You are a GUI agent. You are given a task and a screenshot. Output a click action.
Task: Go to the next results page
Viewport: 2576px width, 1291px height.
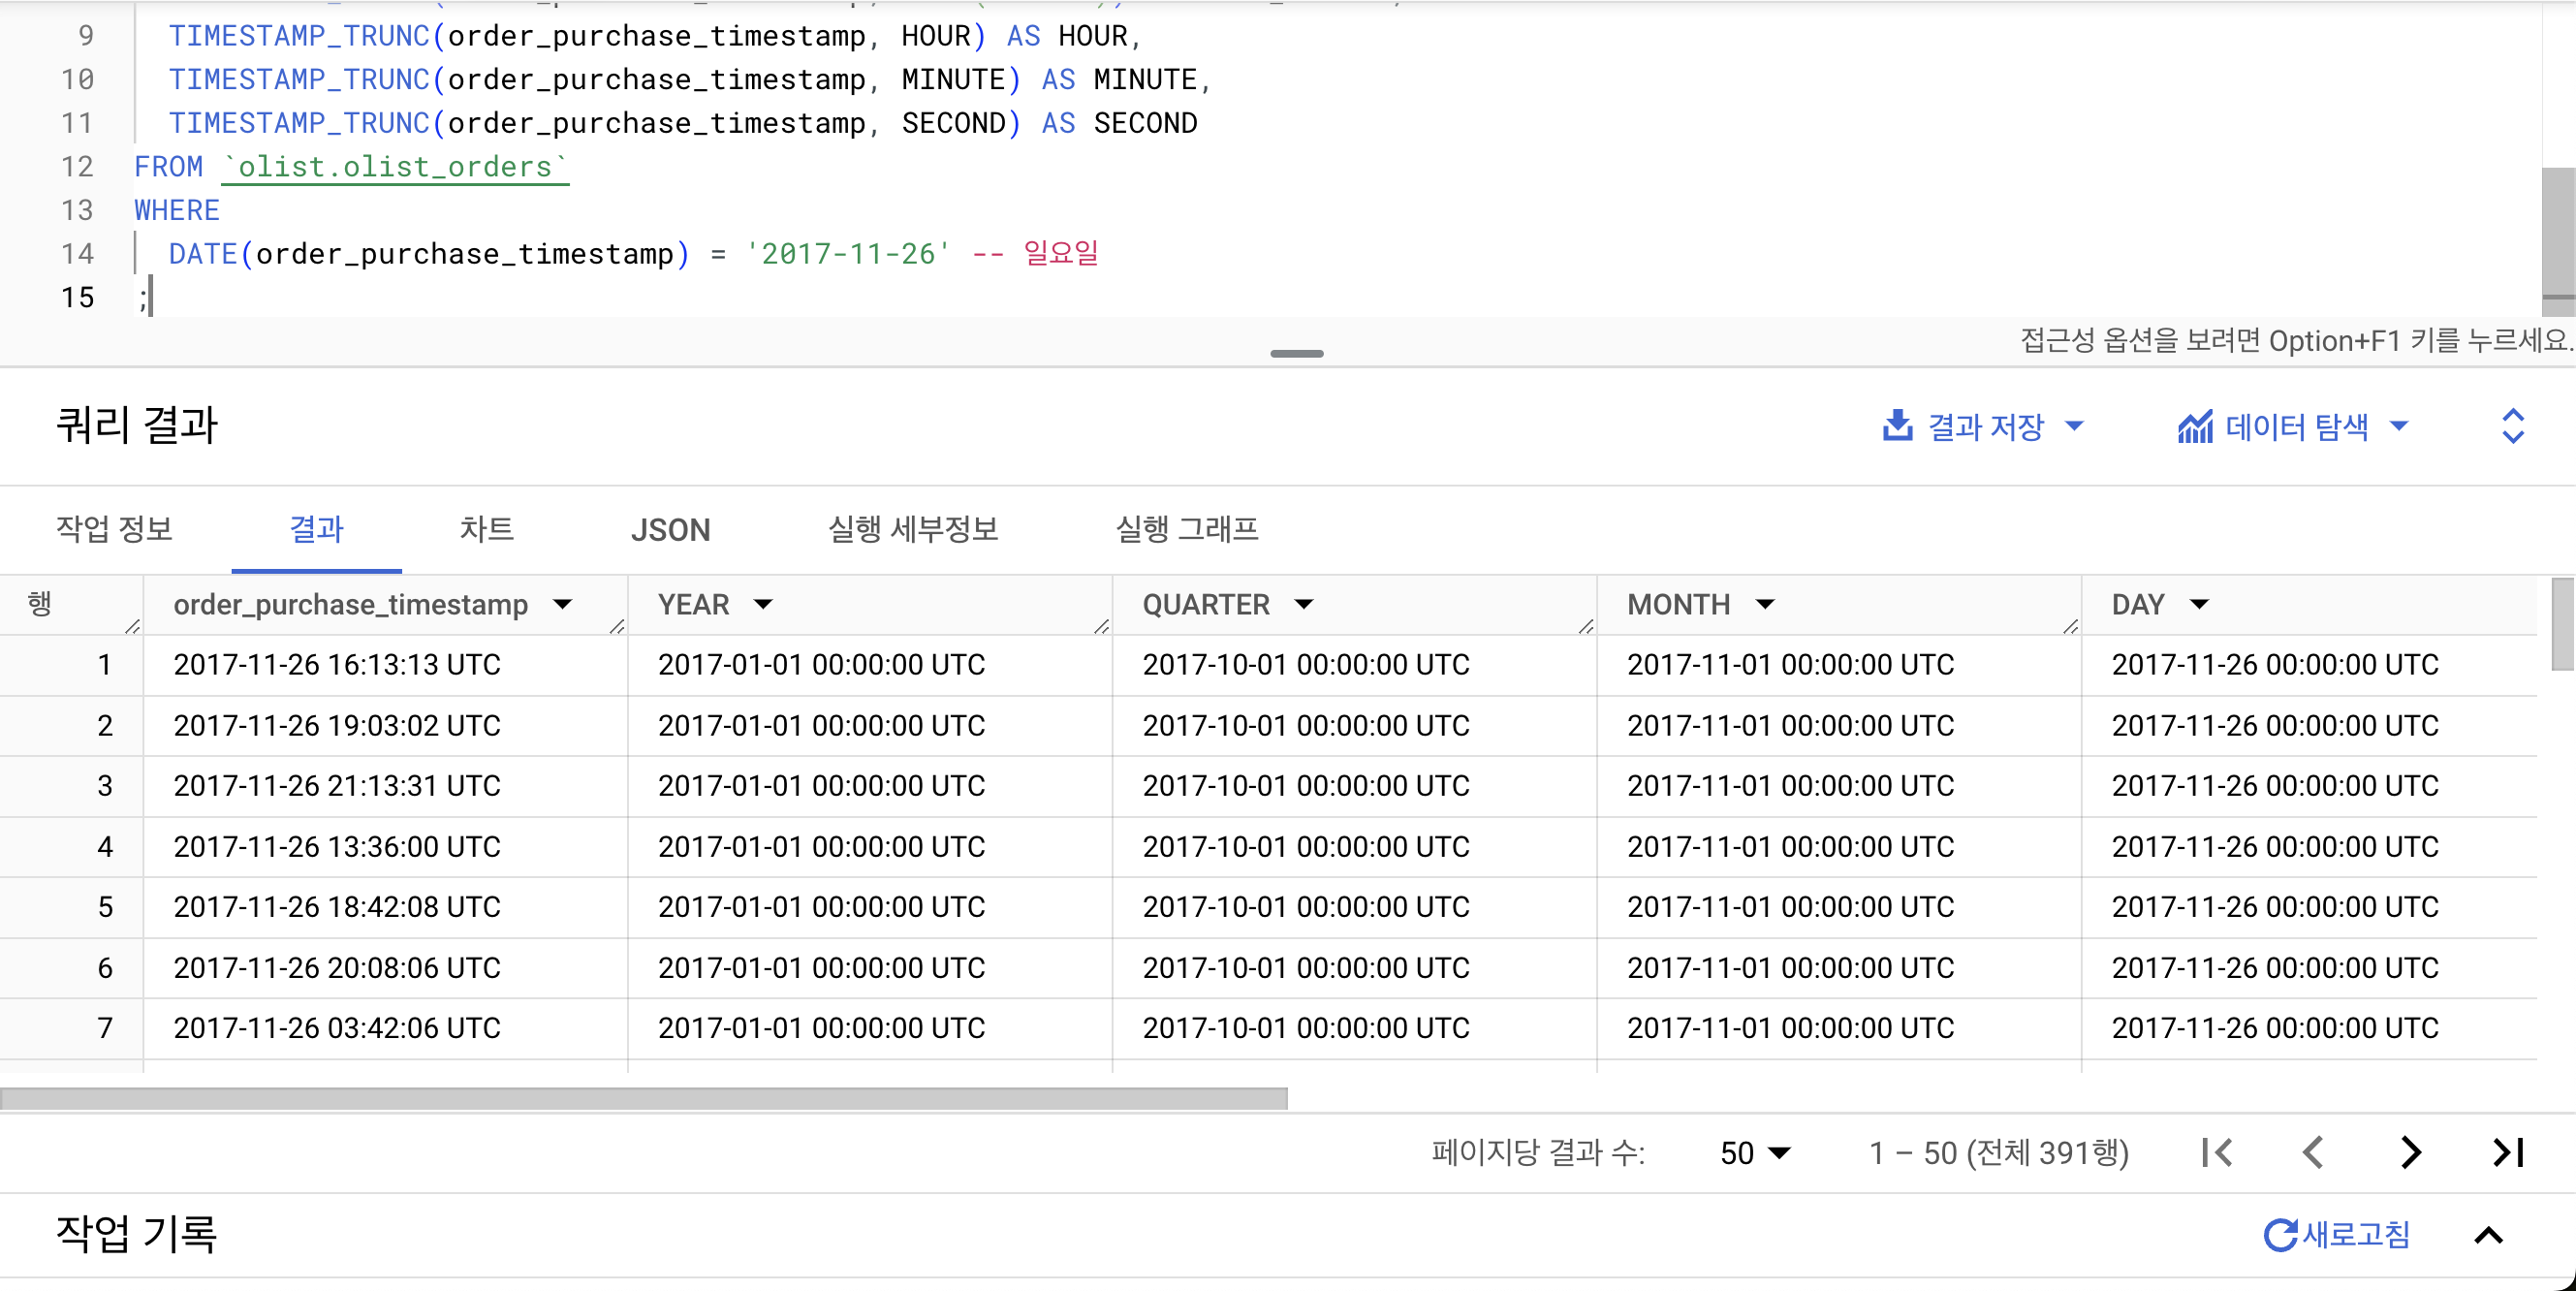(2410, 1152)
